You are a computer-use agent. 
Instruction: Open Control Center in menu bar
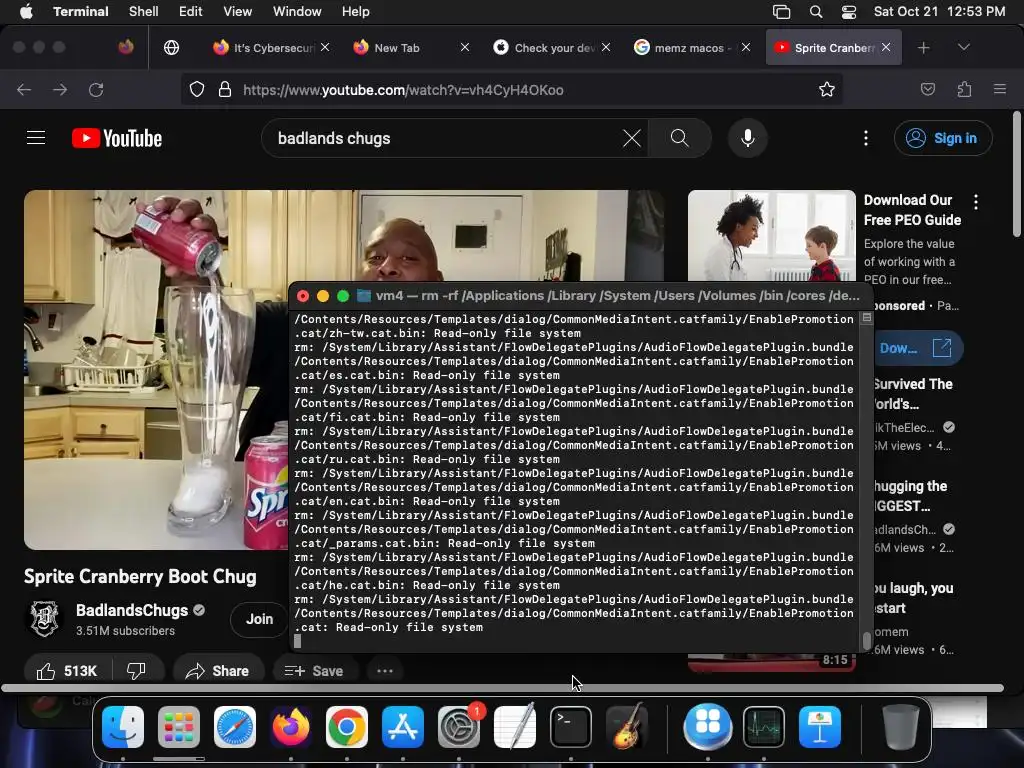pos(849,11)
